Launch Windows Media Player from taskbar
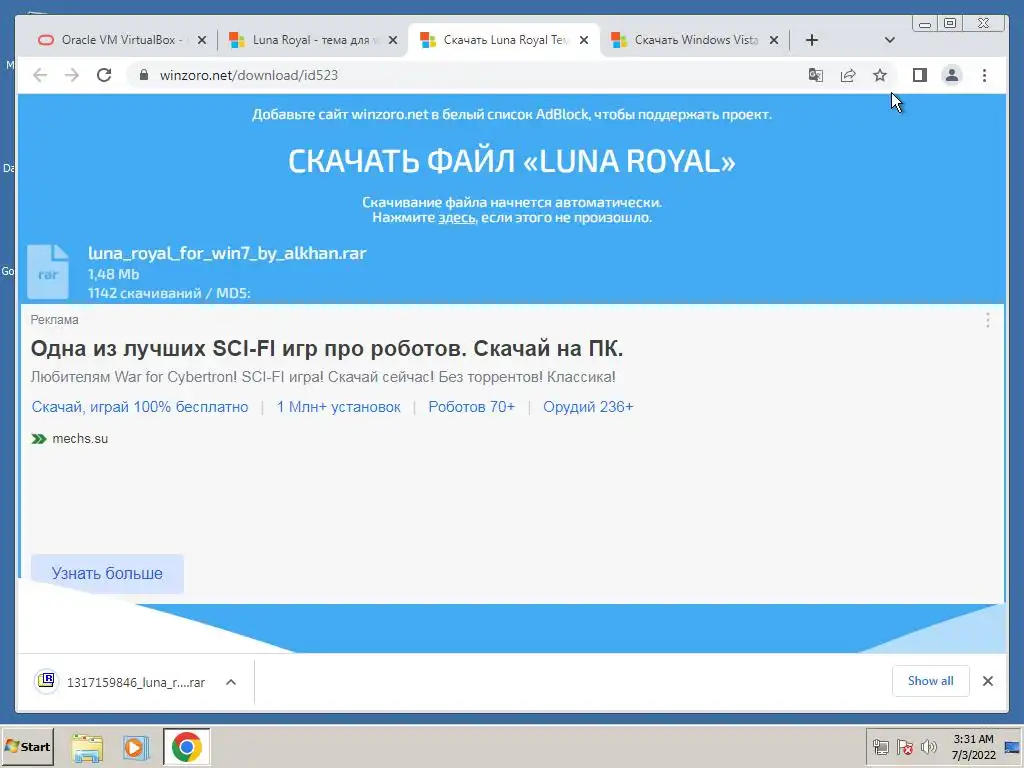Image resolution: width=1024 pixels, height=768 pixels. click(x=136, y=748)
